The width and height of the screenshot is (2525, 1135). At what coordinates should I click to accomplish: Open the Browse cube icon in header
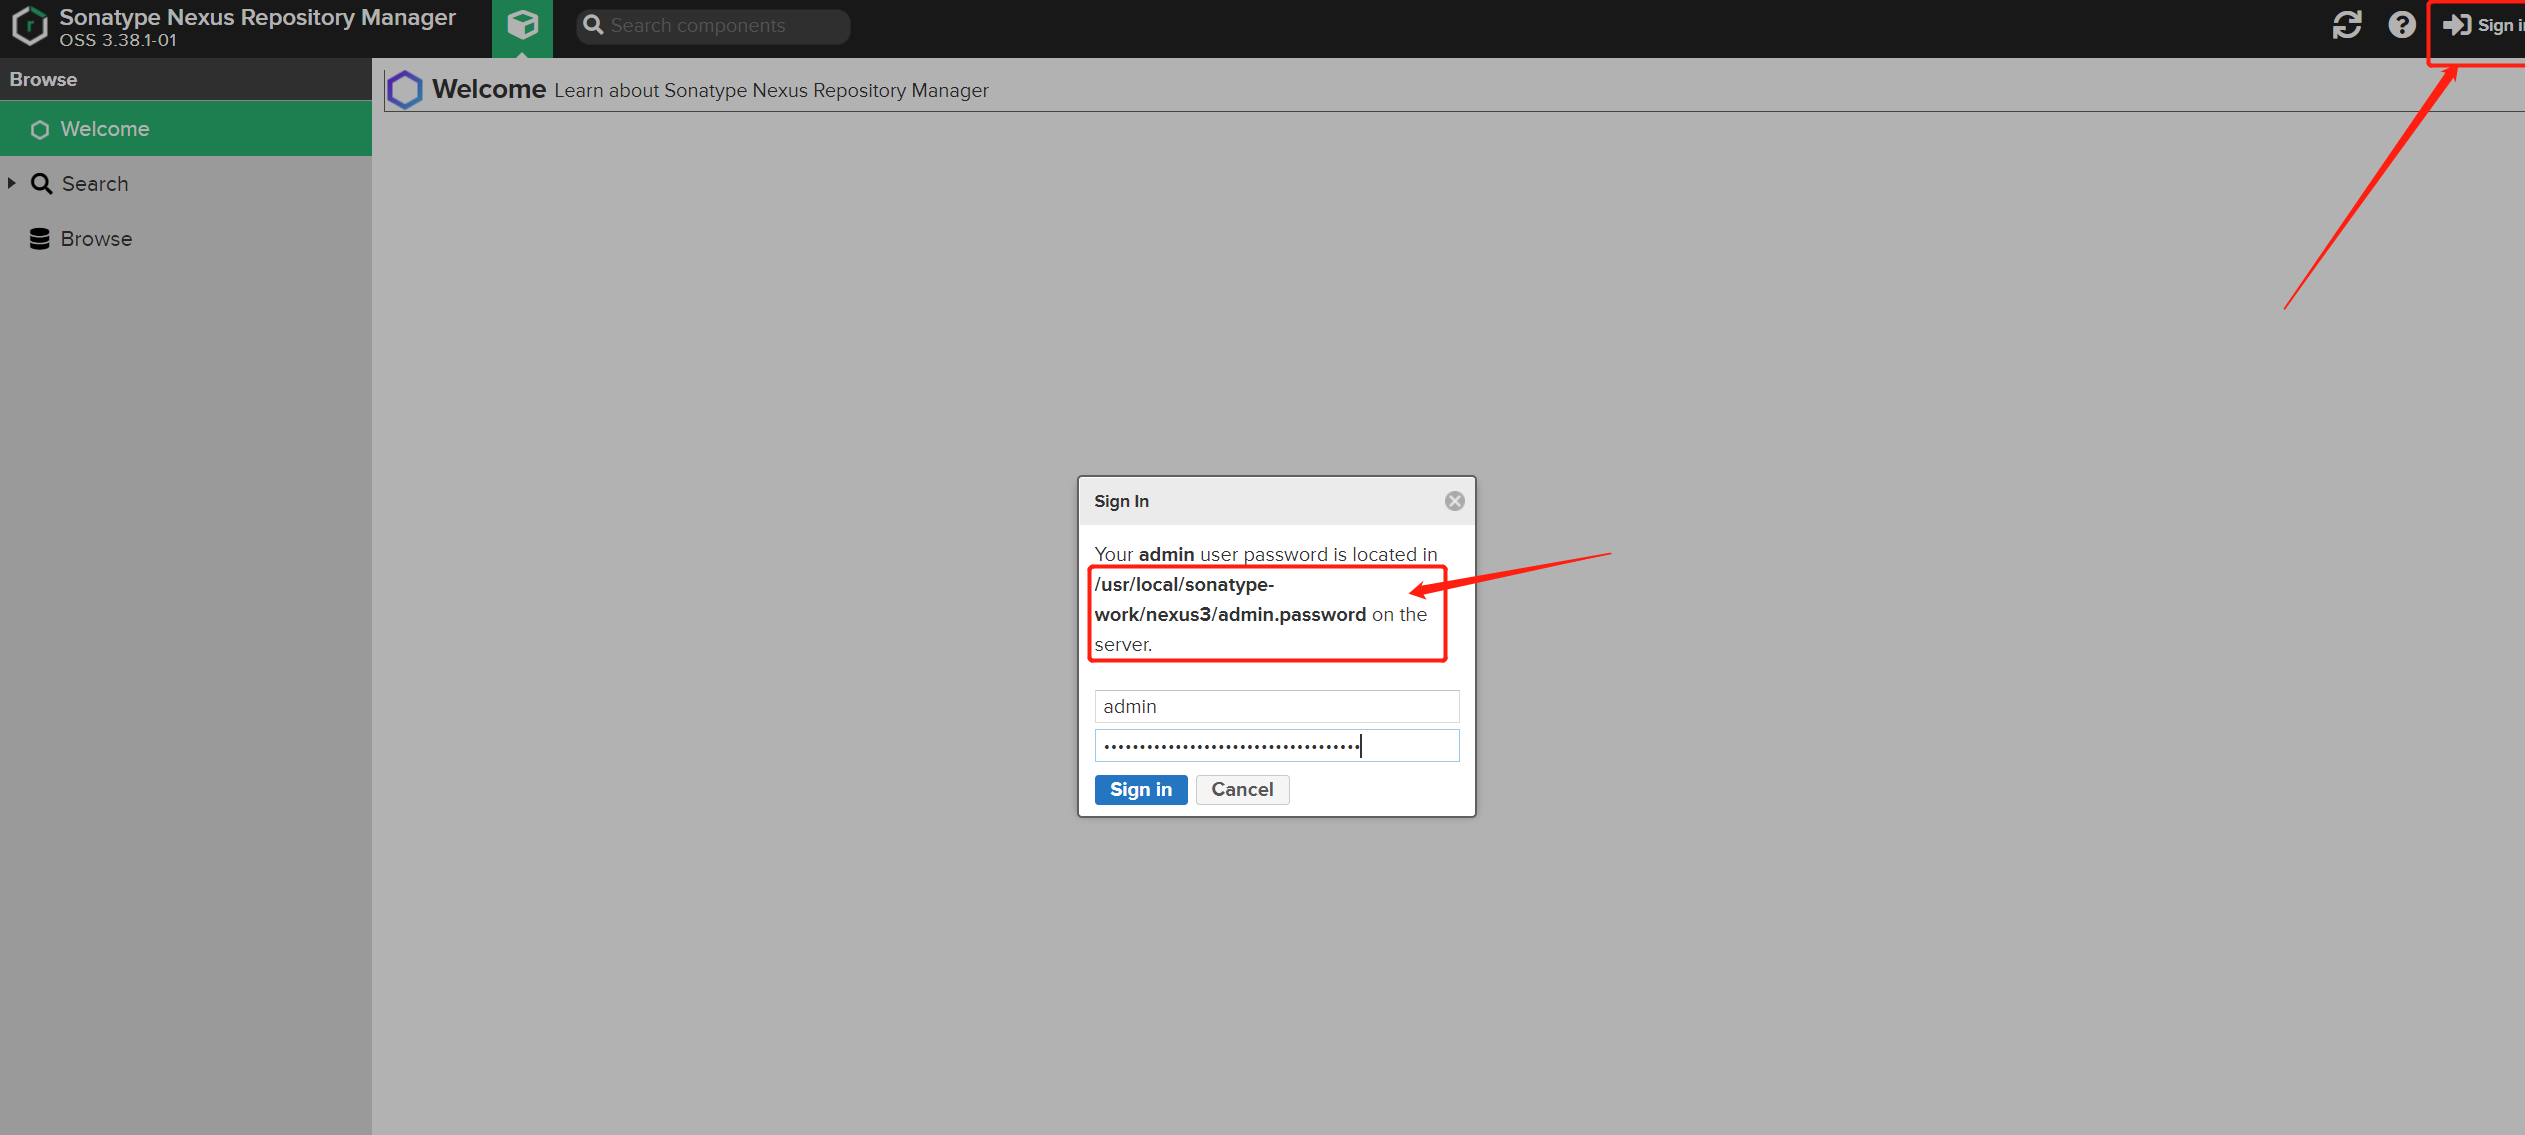522,27
